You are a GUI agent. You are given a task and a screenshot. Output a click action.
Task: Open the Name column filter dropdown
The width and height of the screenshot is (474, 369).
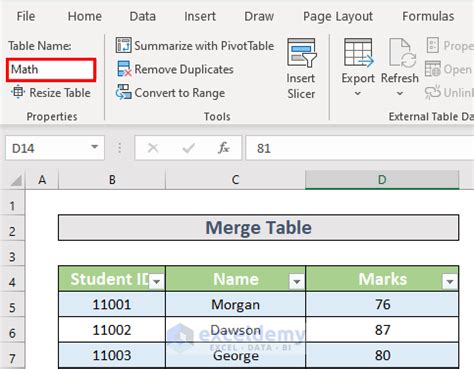[x=296, y=282]
